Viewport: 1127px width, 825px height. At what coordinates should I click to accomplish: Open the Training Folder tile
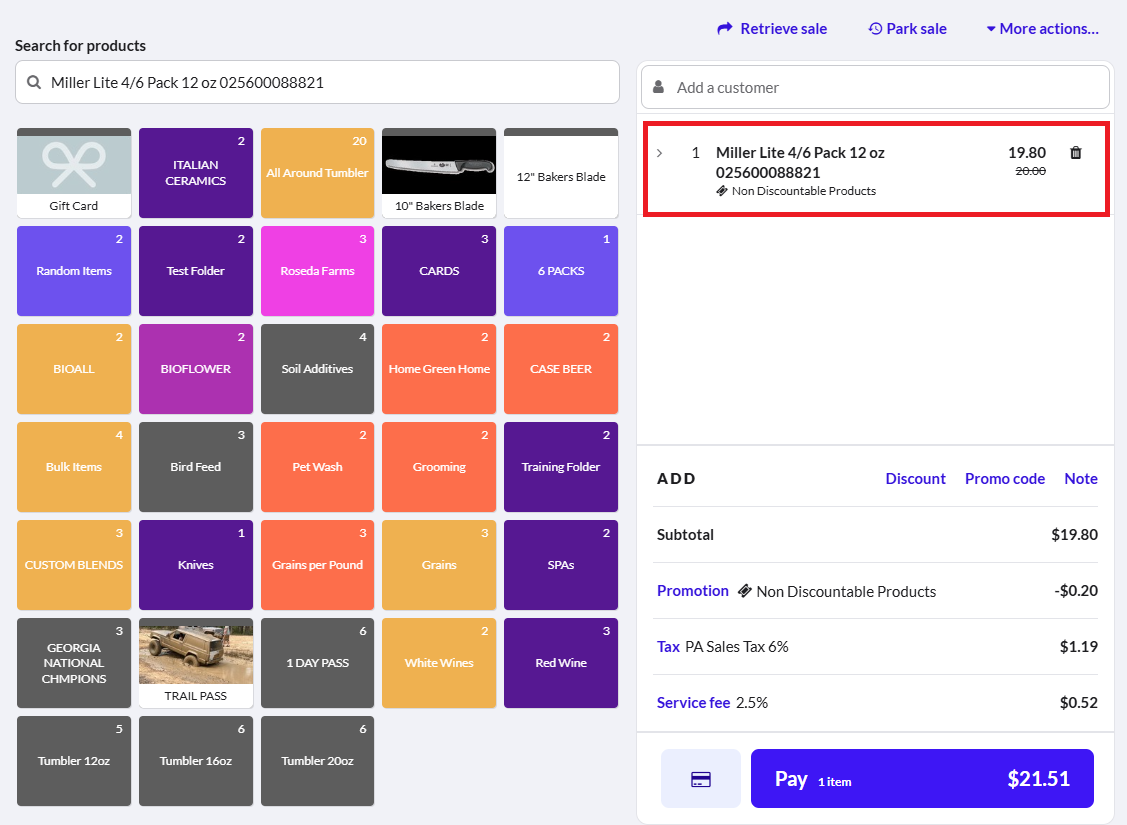click(x=561, y=467)
